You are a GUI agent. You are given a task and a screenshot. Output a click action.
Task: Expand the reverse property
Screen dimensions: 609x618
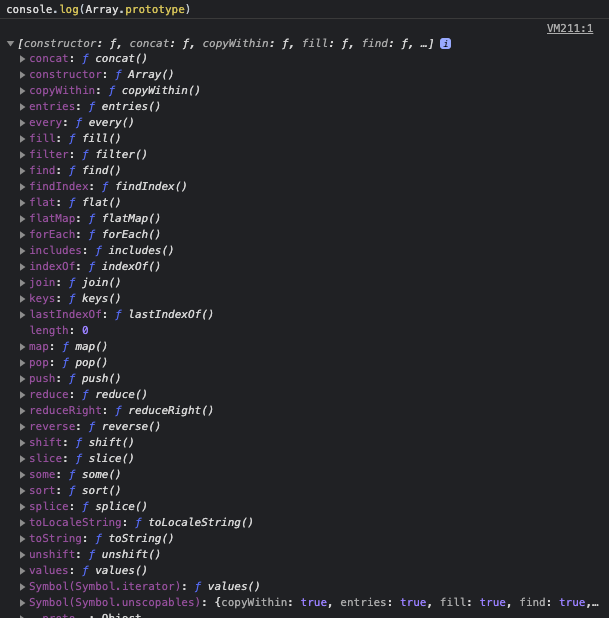click(22, 427)
